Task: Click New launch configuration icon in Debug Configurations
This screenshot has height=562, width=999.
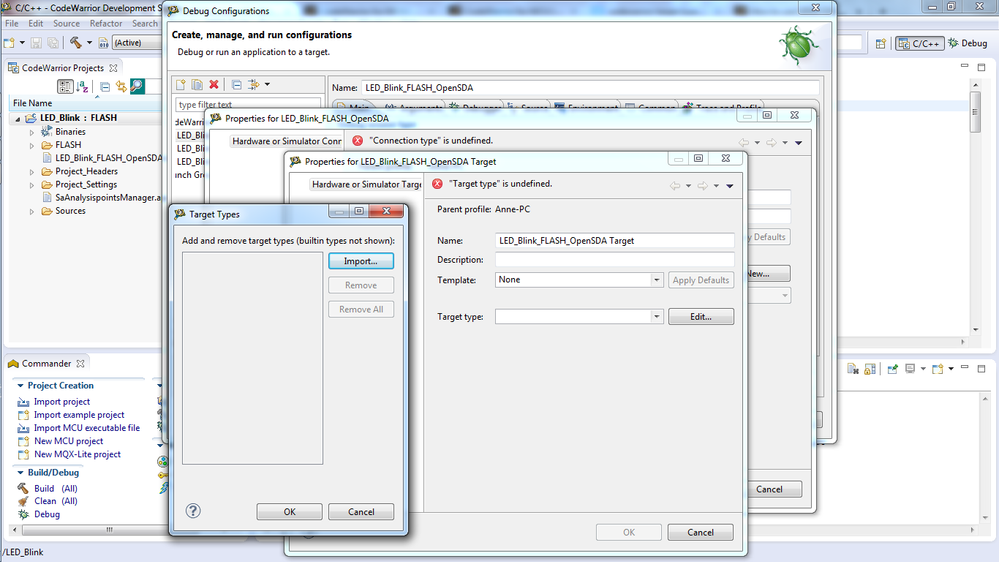Action: (181, 84)
